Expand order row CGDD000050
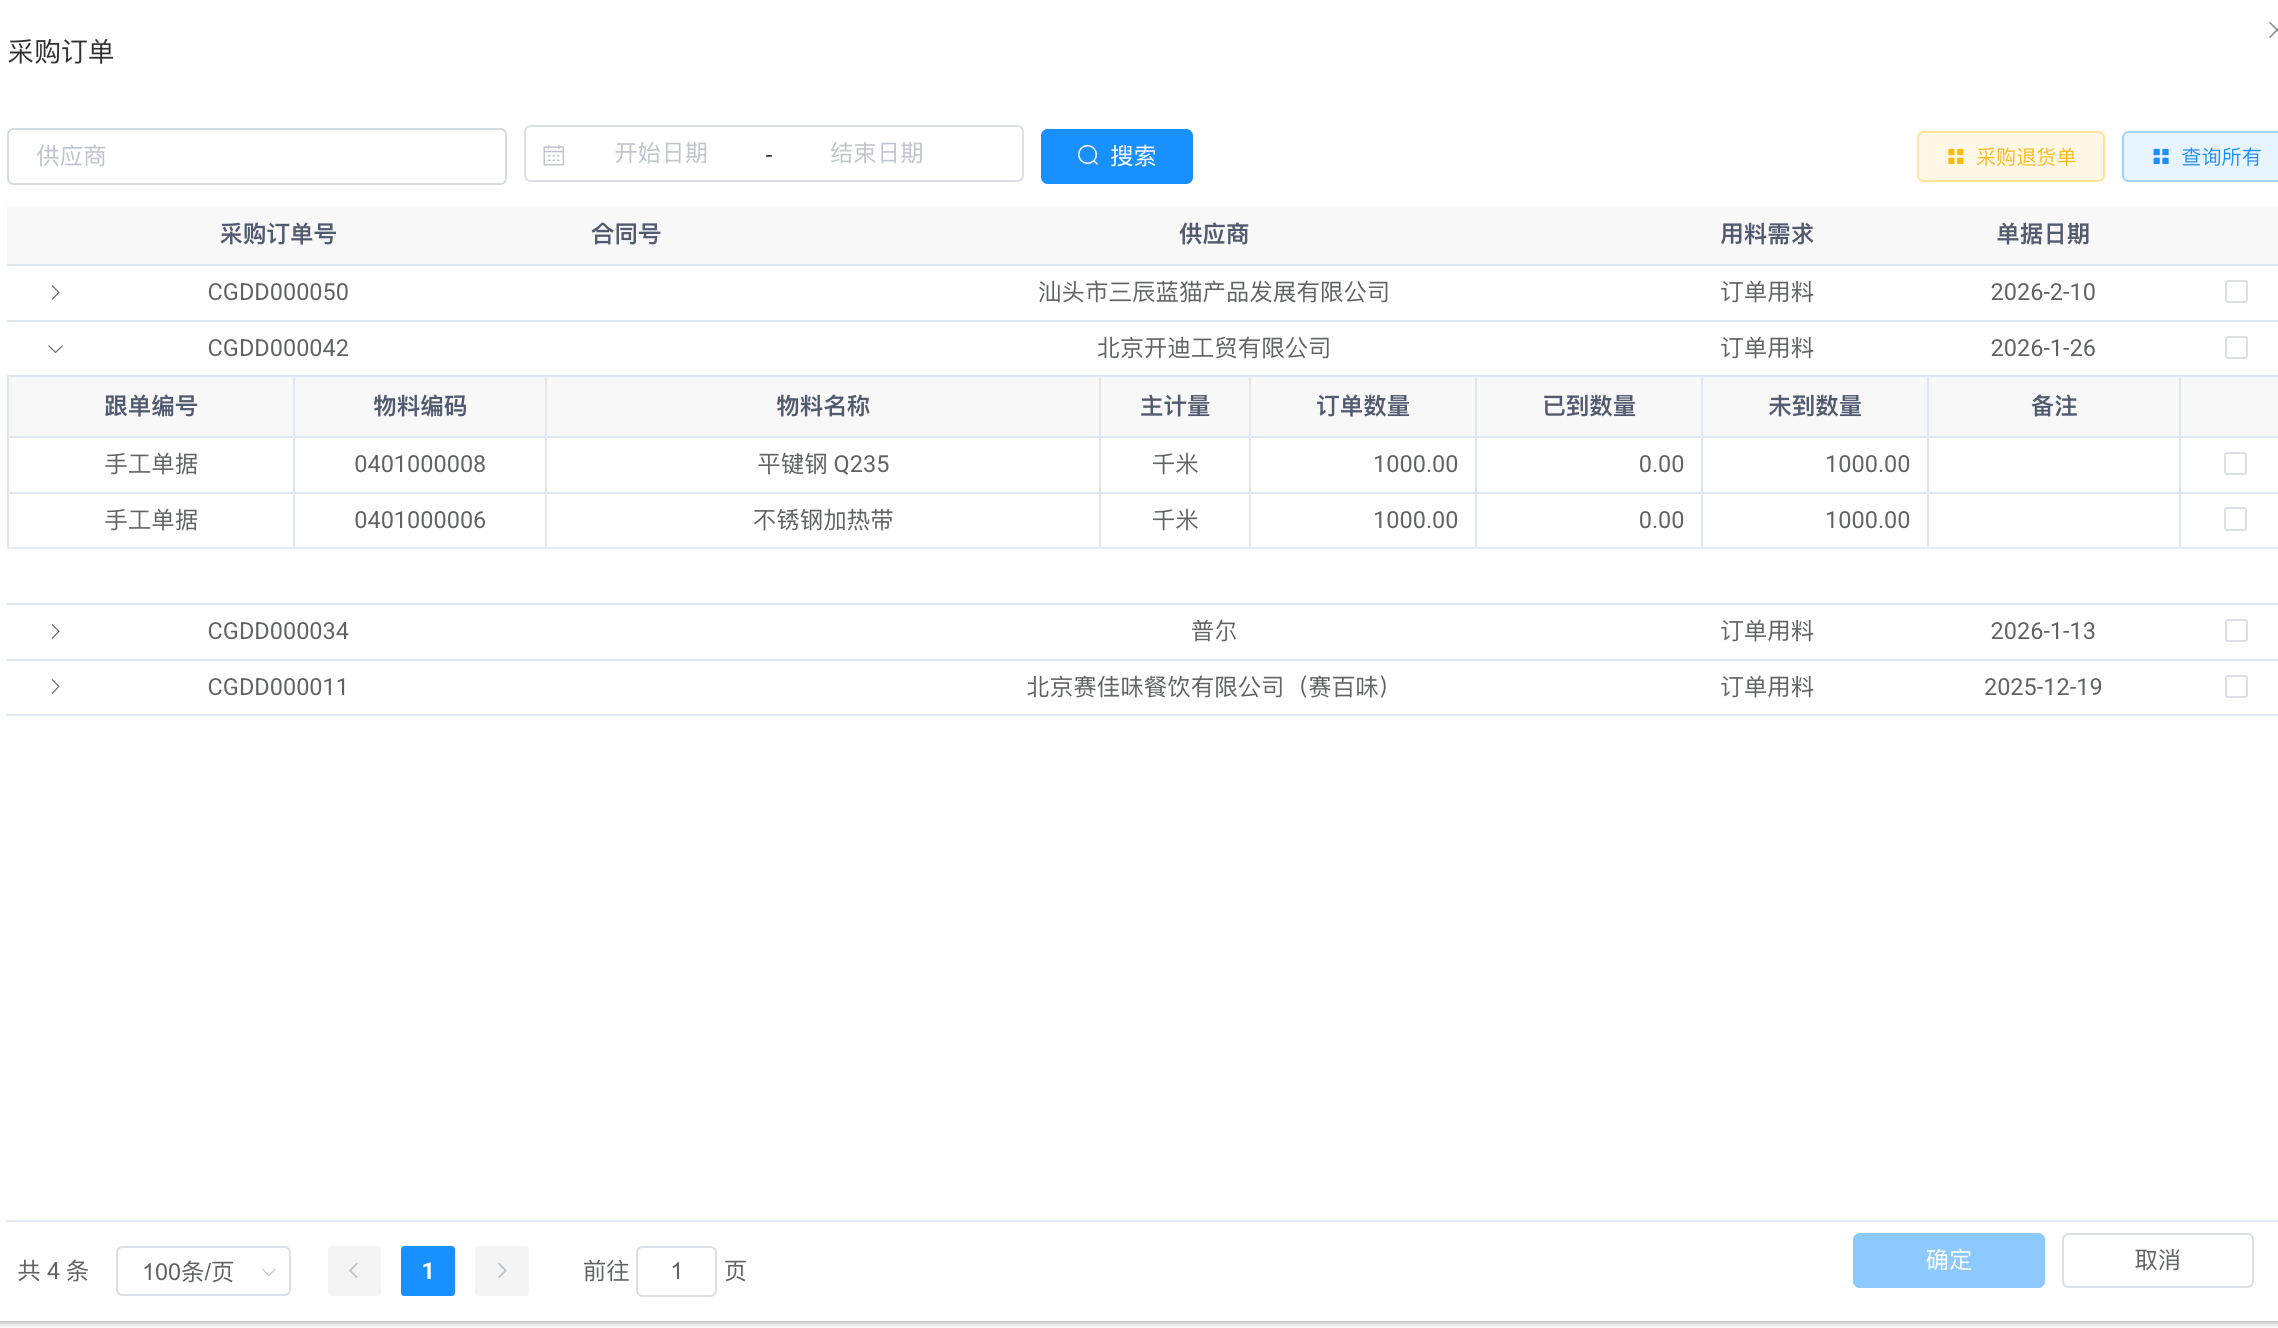This screenshot has width=2278, height=1328. click(x=56, y=292)
